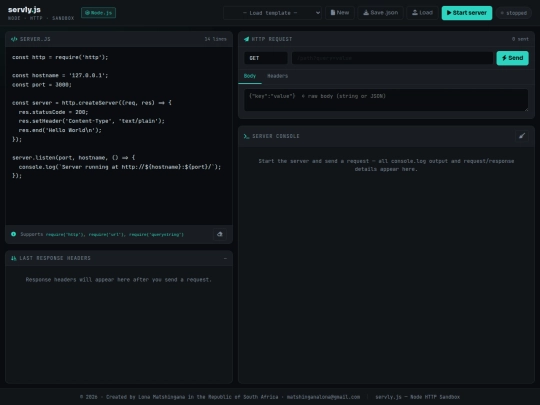Click the server.listen code line
Viewport: 540px width, 405px height.
pyautogui.click(x=74, y=158)
